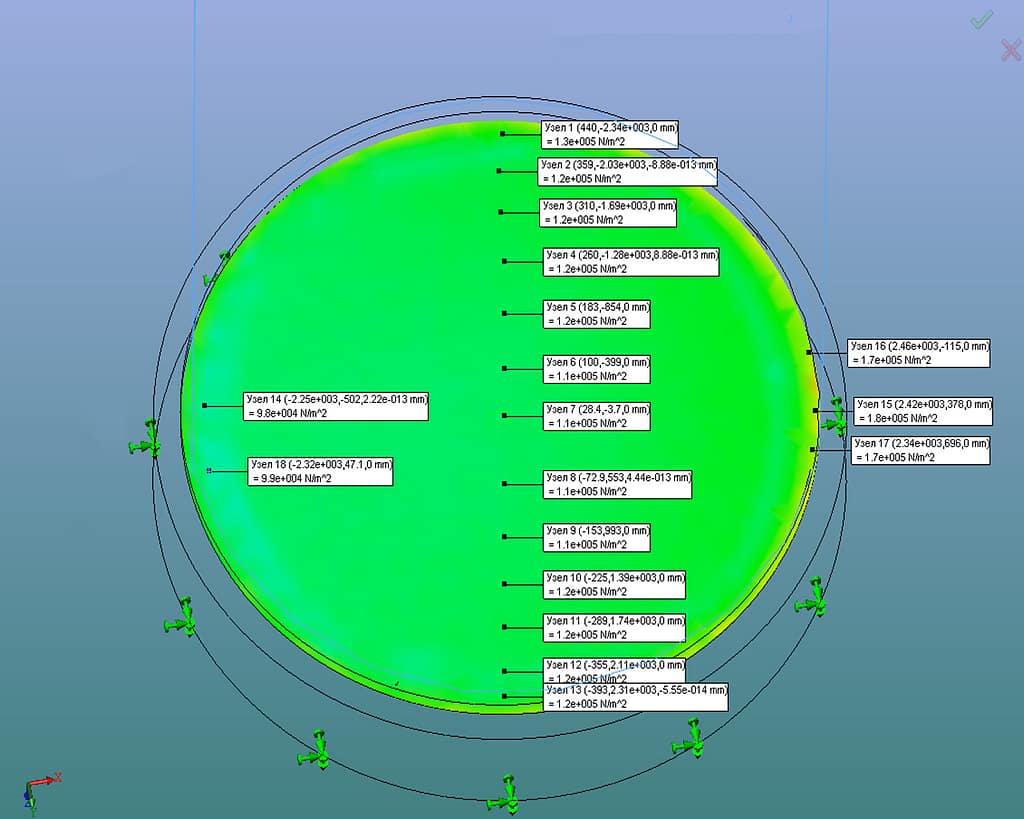Pick the probe point marker for Узел 18
The image size is (1024, 819).
point(209,470)
